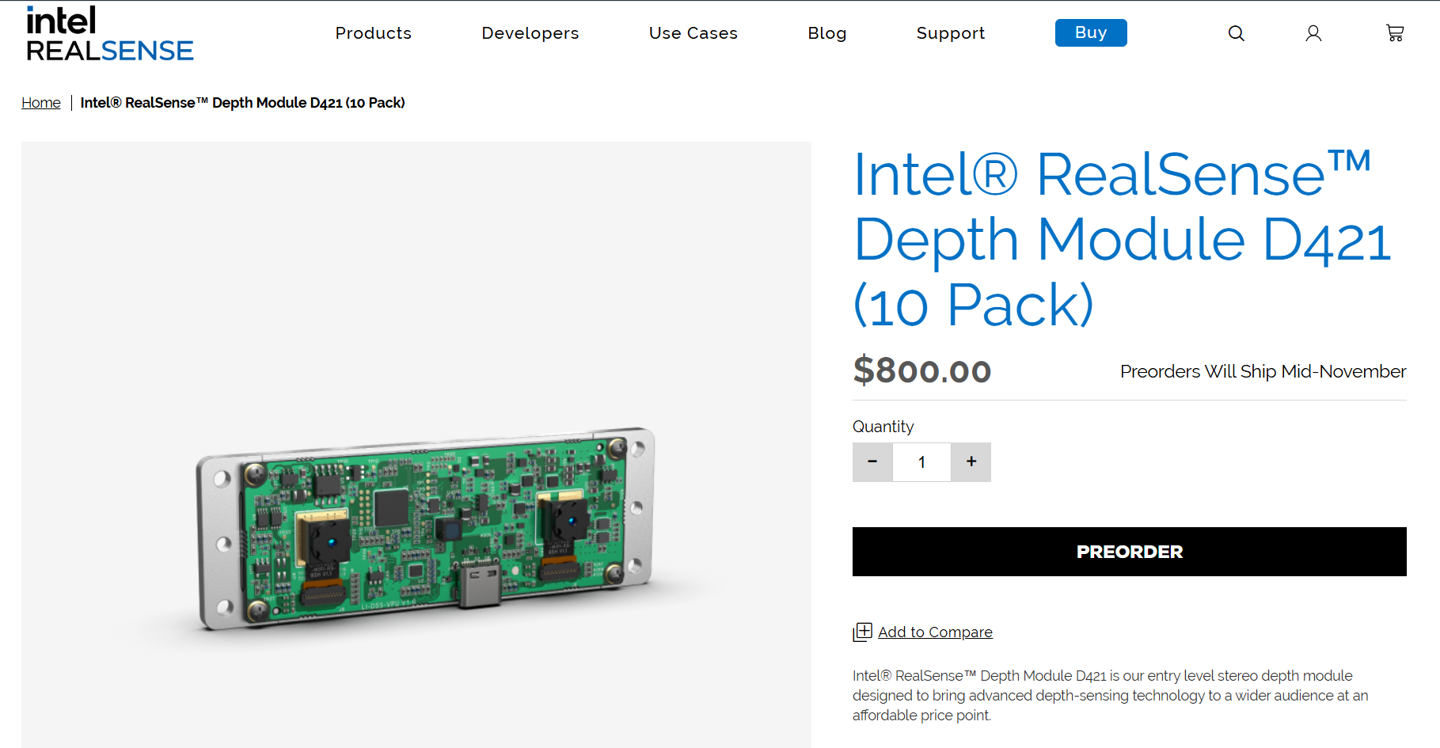
Task: Go to the Blog page
Action: [x=827, y=33]
